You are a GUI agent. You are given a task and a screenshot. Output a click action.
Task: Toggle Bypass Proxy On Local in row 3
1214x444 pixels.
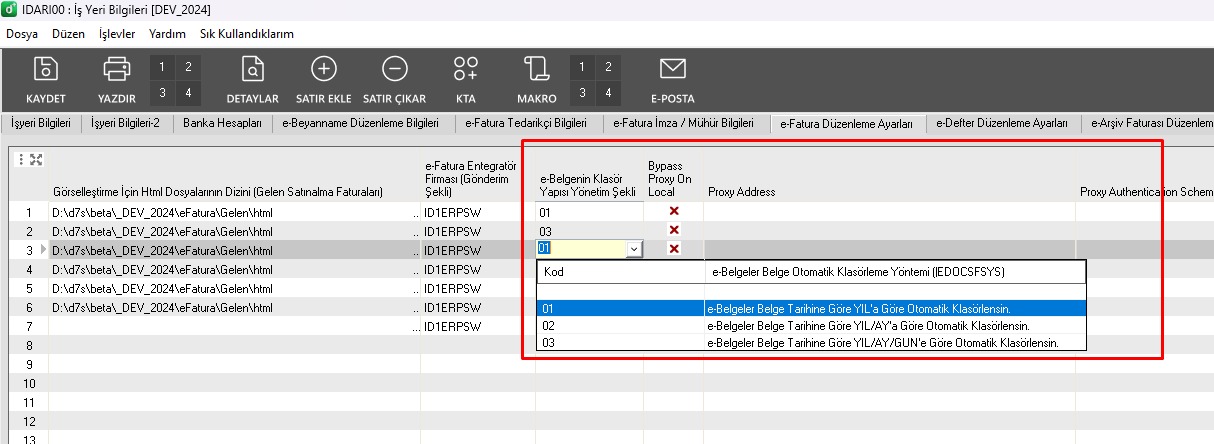[674, 249]
